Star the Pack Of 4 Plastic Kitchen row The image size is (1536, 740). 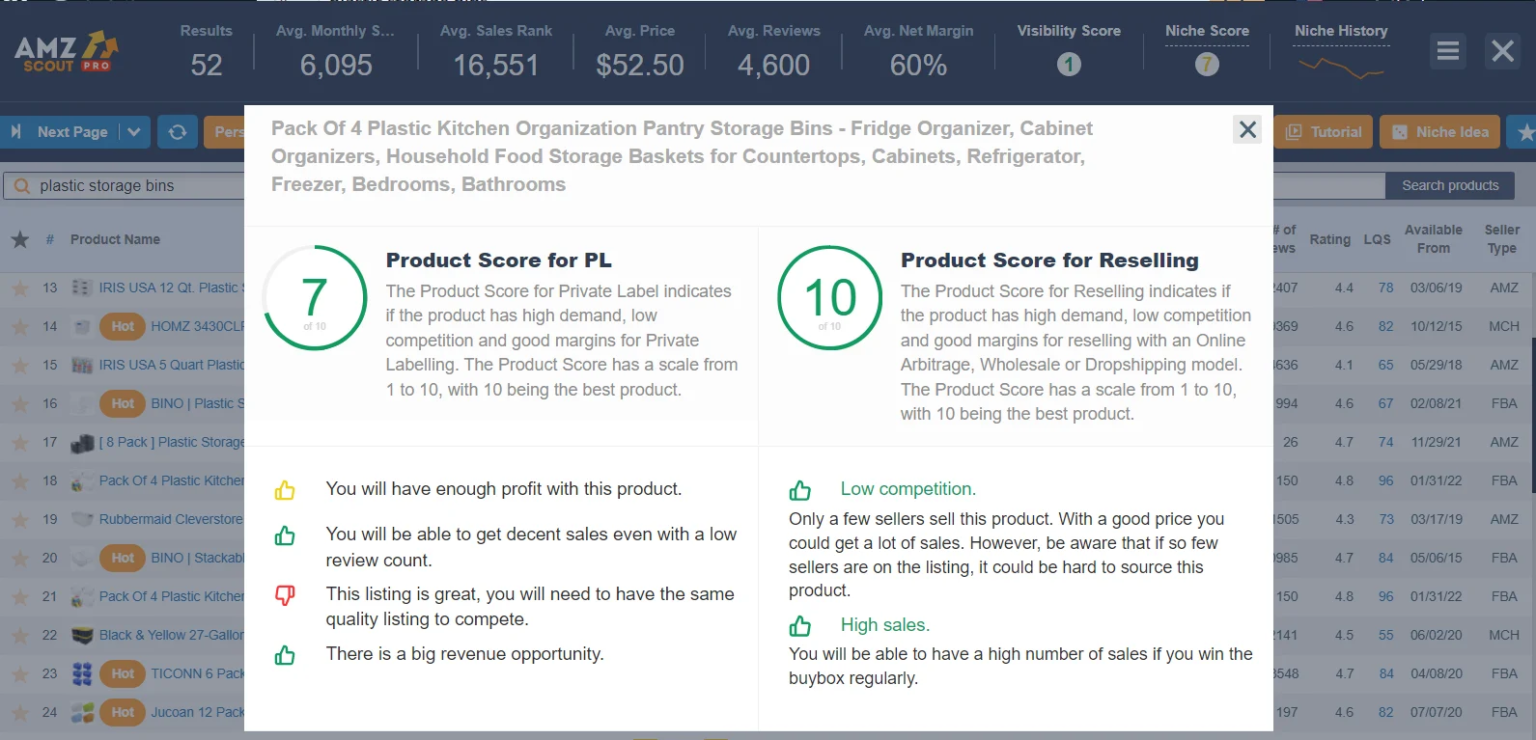coord(20,480)
